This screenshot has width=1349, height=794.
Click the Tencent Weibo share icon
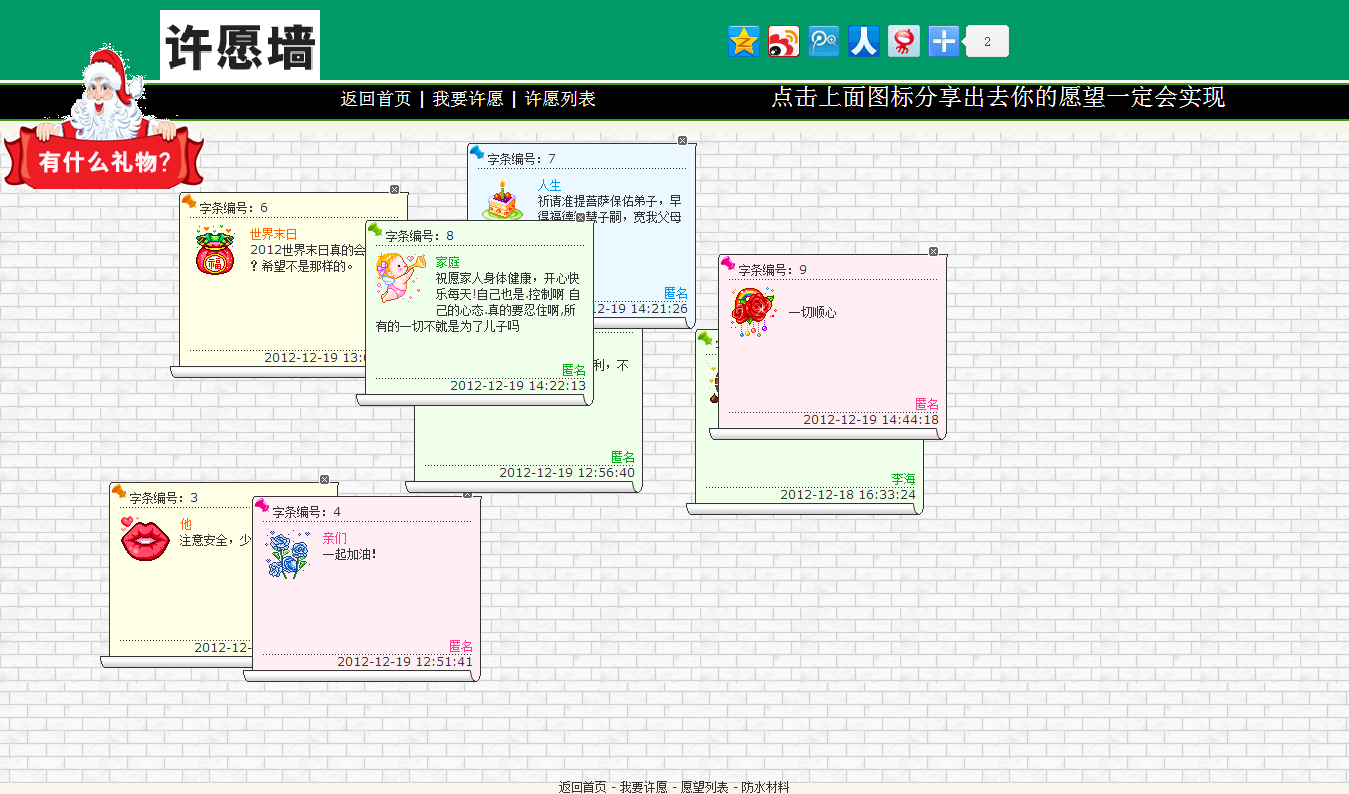tap(823, 41)
